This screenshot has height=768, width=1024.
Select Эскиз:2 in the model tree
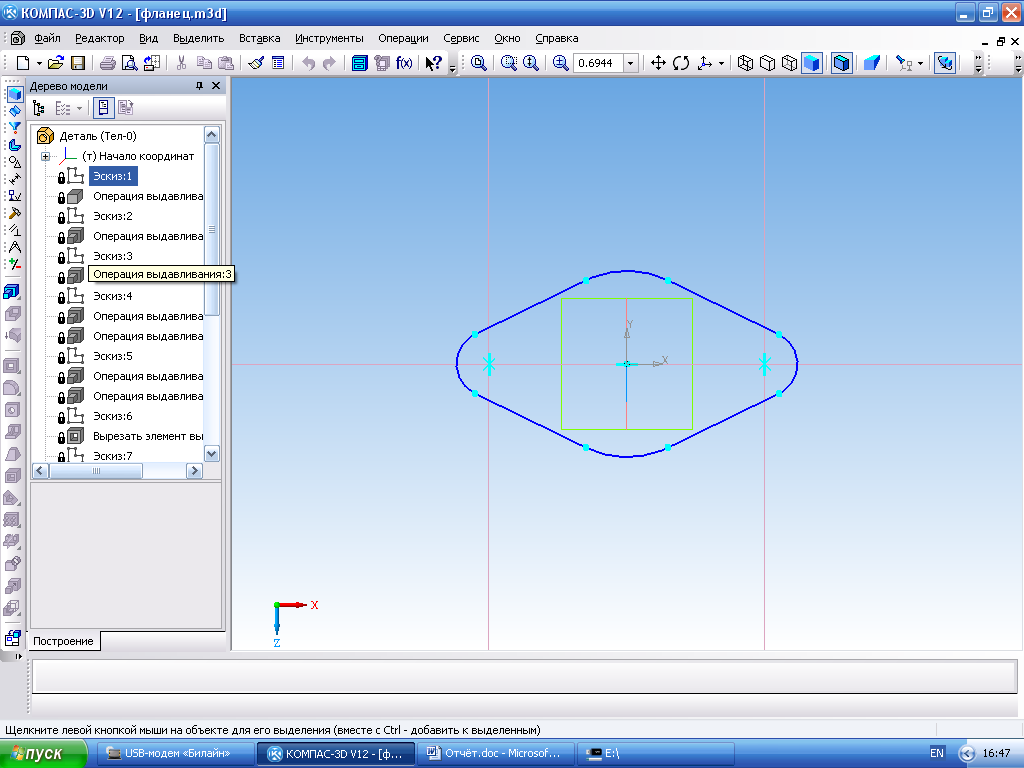tap(112, 216)
